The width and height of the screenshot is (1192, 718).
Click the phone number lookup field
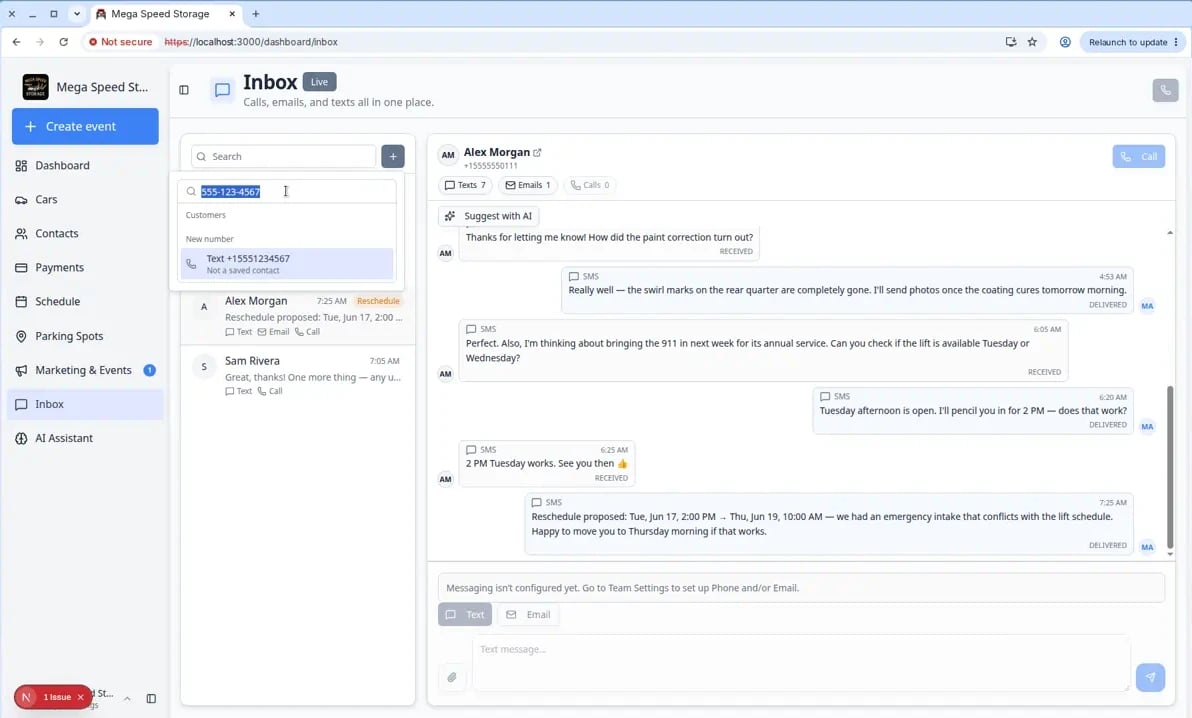click(287, 192)
